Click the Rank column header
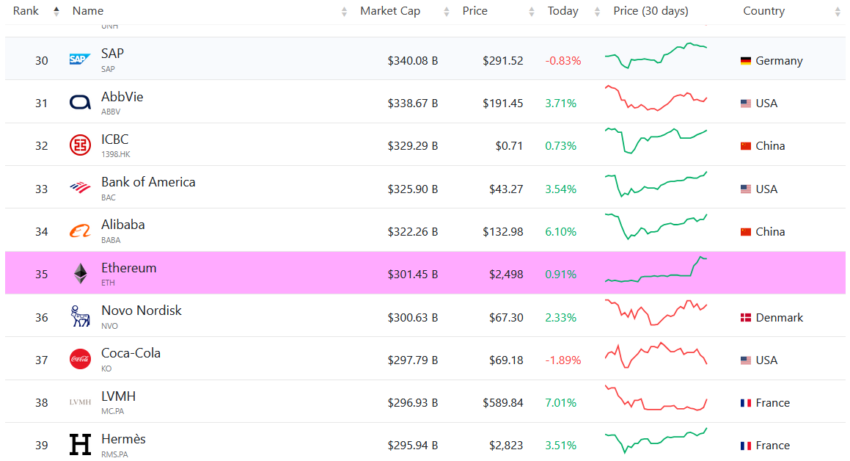The width and height of the screenshot is (850, 461). (x=25, y=11)
